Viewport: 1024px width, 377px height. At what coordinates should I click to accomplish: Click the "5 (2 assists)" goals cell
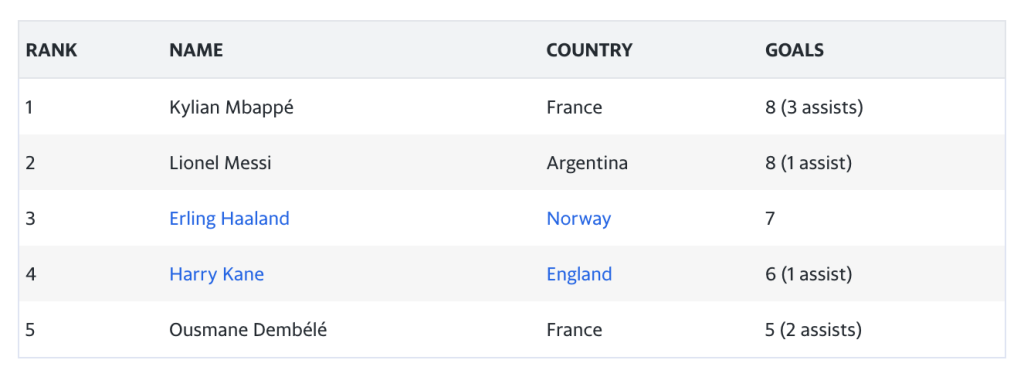click(814, 330)
